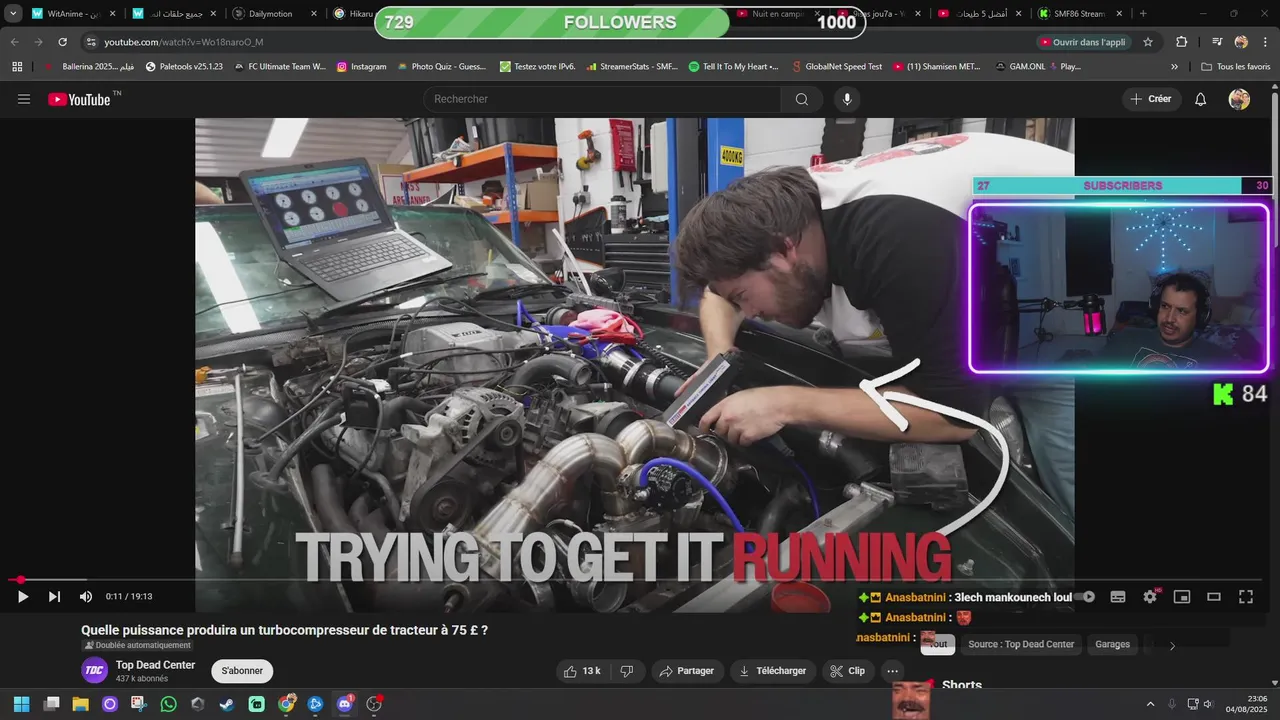1280x720 pixels.
Task: Switch to SMF86 Stream tab
Action: [x=1080, y=14]
